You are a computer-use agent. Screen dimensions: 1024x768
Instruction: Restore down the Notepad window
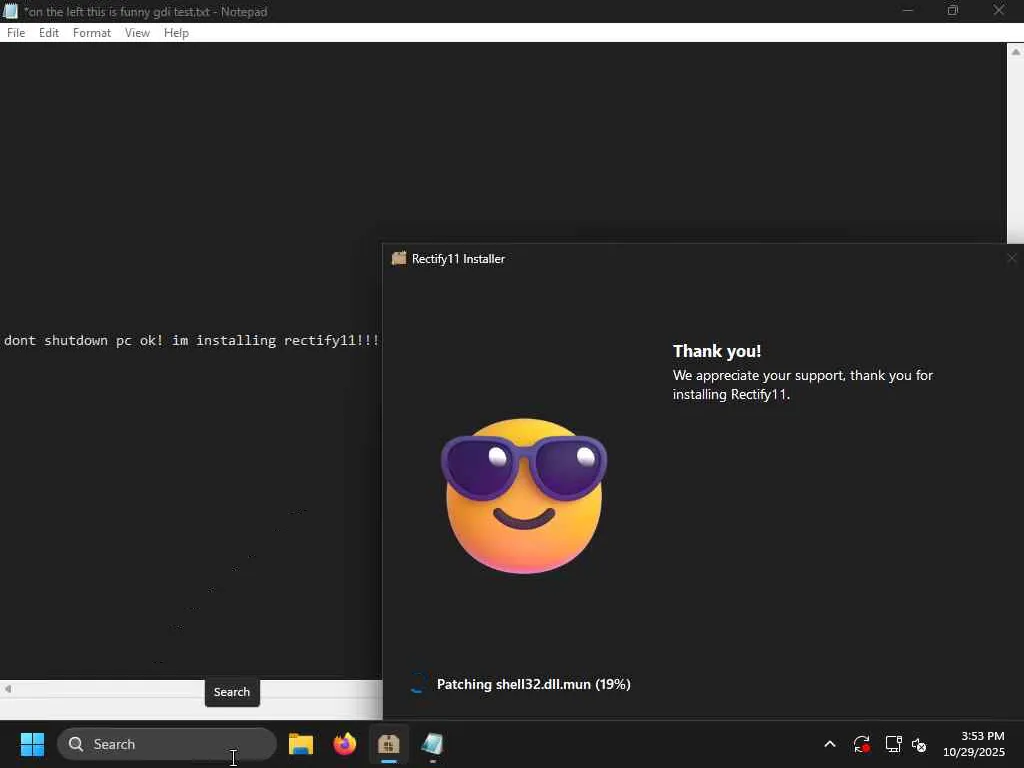point(953,10)
